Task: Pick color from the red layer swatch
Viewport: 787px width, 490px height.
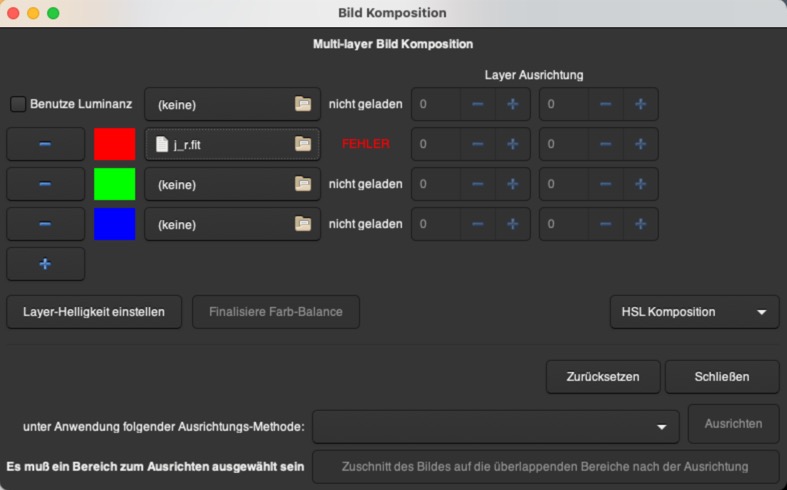Action: (x=114, y=144)
